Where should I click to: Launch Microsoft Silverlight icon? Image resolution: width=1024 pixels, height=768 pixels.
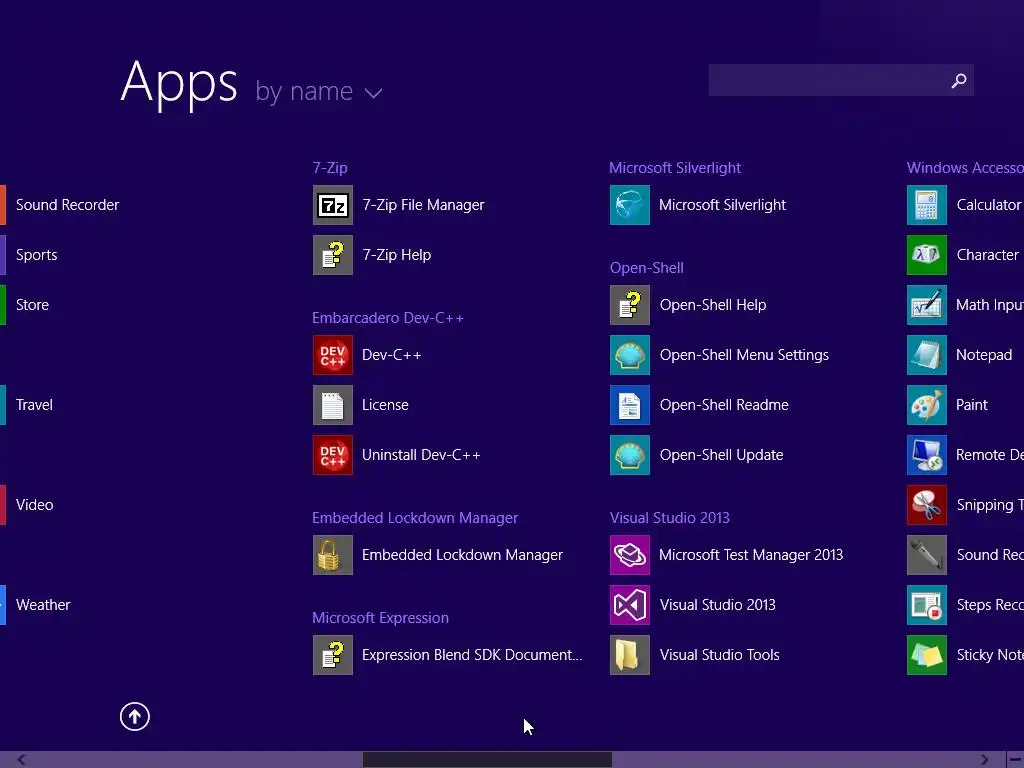coord(630,205)
